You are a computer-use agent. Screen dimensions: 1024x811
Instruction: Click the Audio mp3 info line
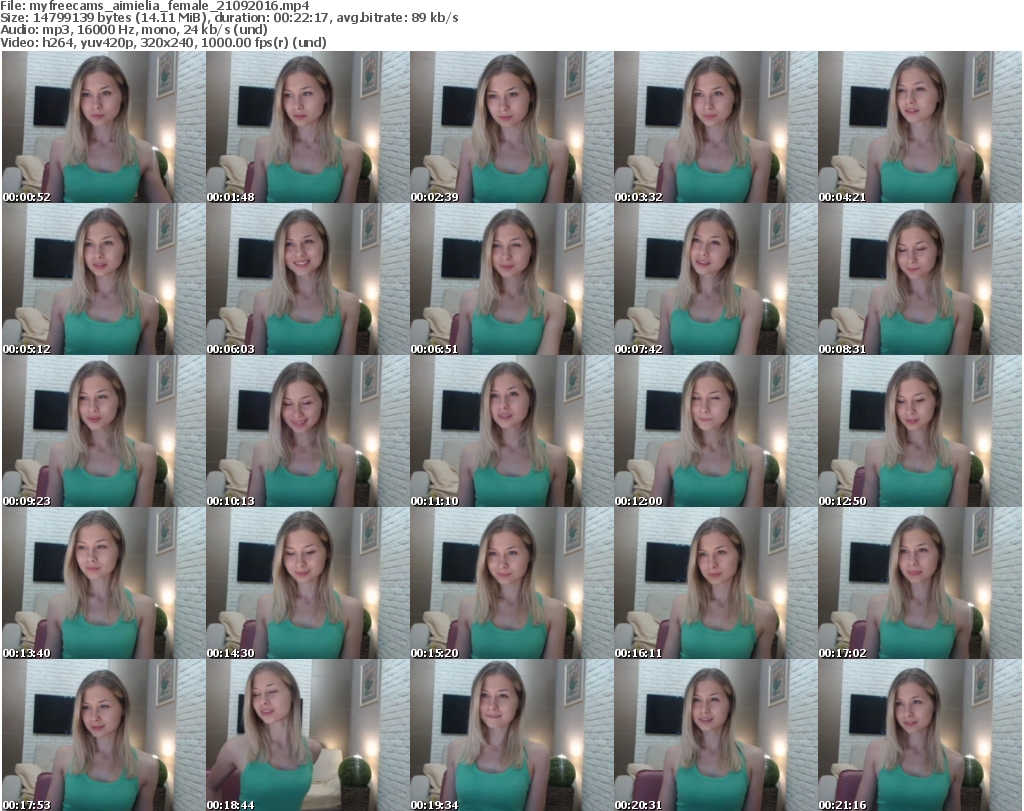[x=134, y=30]
